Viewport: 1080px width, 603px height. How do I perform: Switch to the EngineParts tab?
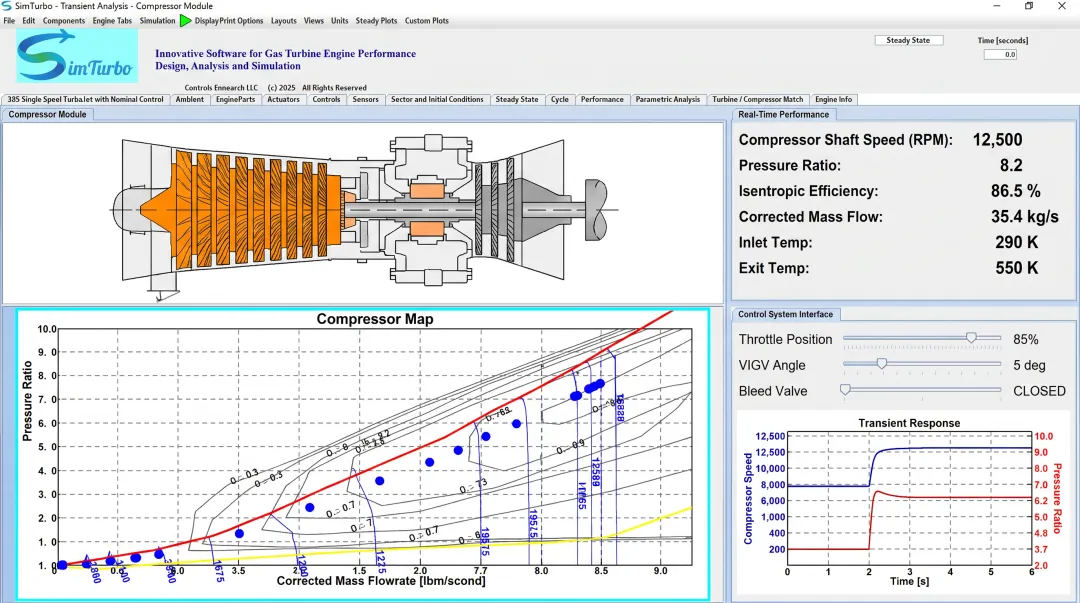pos(235,99)
